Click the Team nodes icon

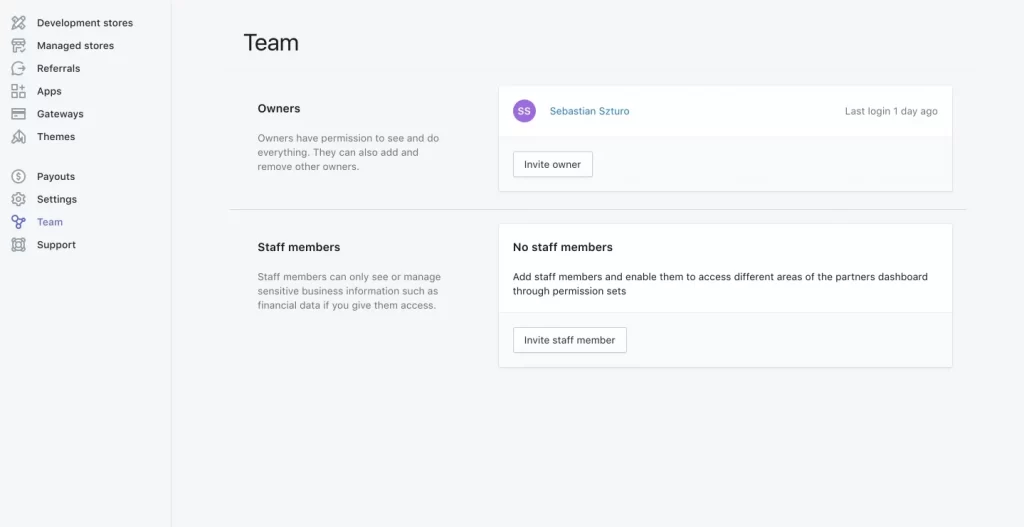coord(18,222)
